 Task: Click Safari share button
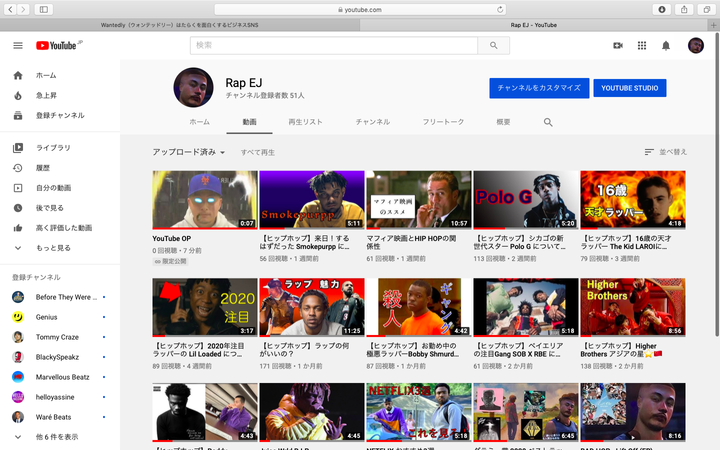pyautogui.click(x=684, y=9)
